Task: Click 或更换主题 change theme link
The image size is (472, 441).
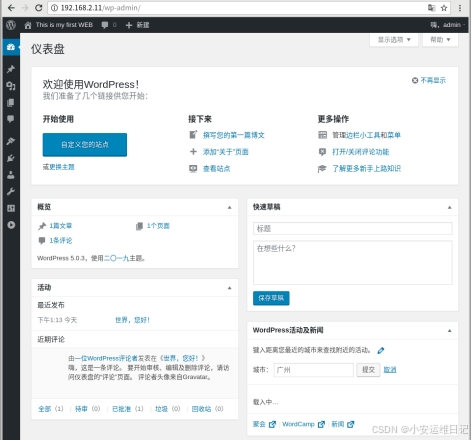Action: tap(62, 167)
